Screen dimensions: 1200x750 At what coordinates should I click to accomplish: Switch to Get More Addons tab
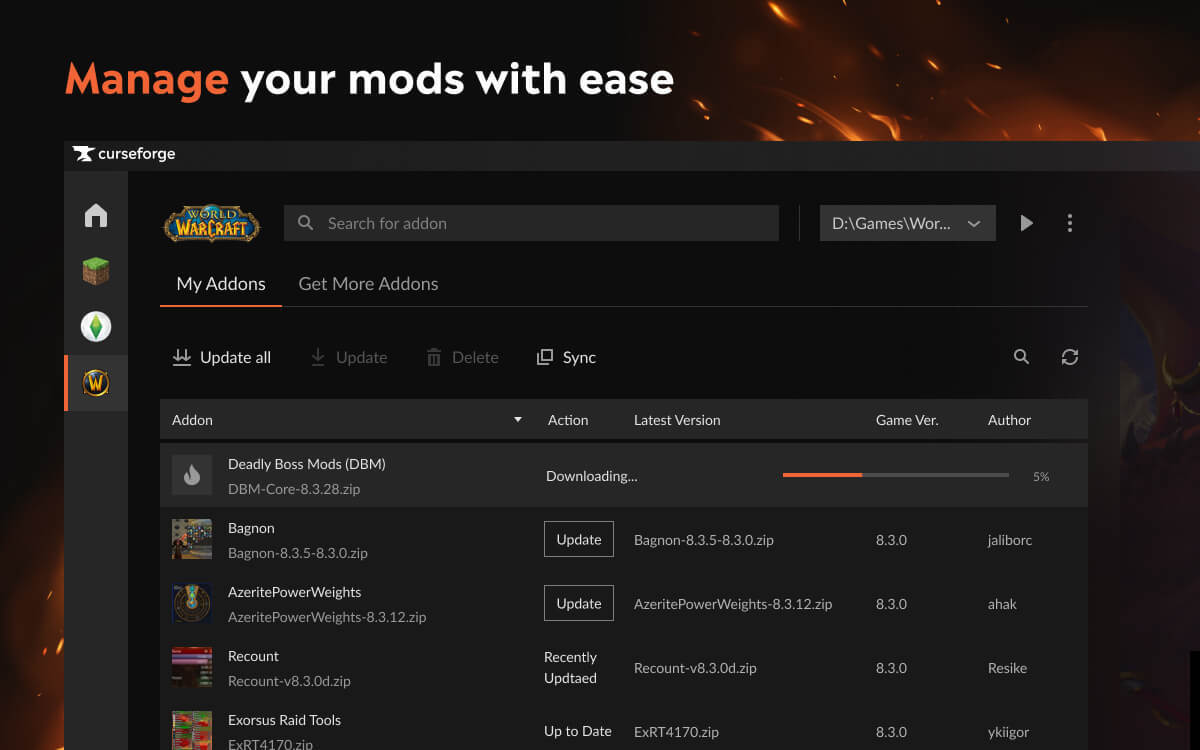pyautogui.click(x=368, y=284)
